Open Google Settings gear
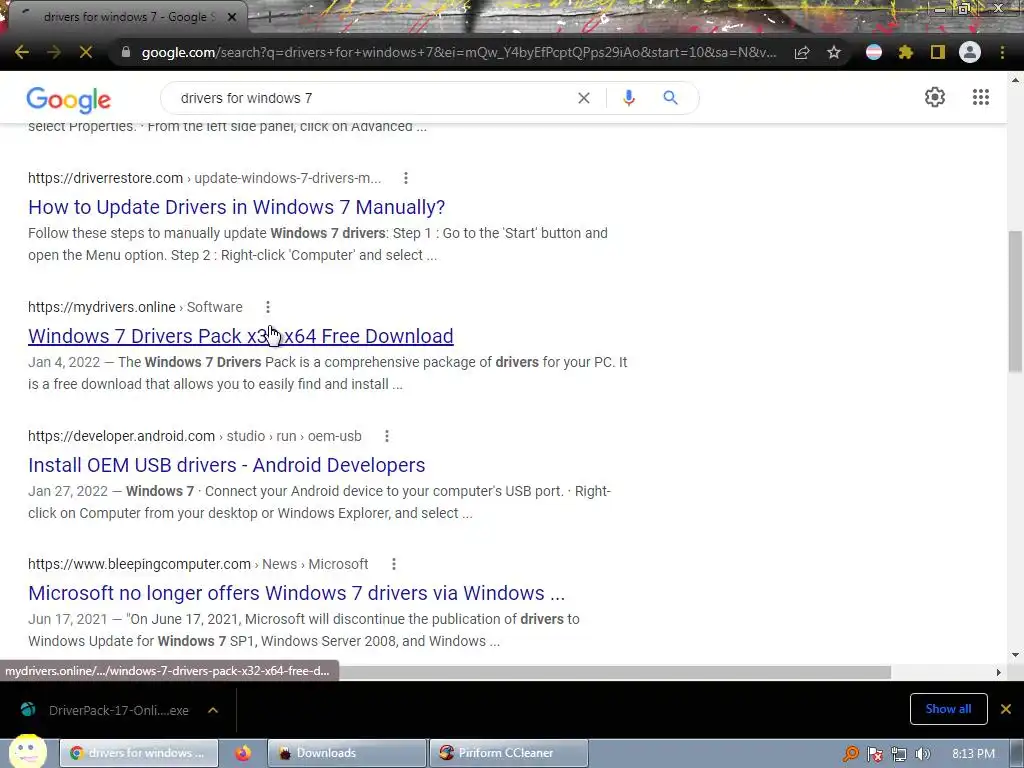 click(x=935, y=97)
